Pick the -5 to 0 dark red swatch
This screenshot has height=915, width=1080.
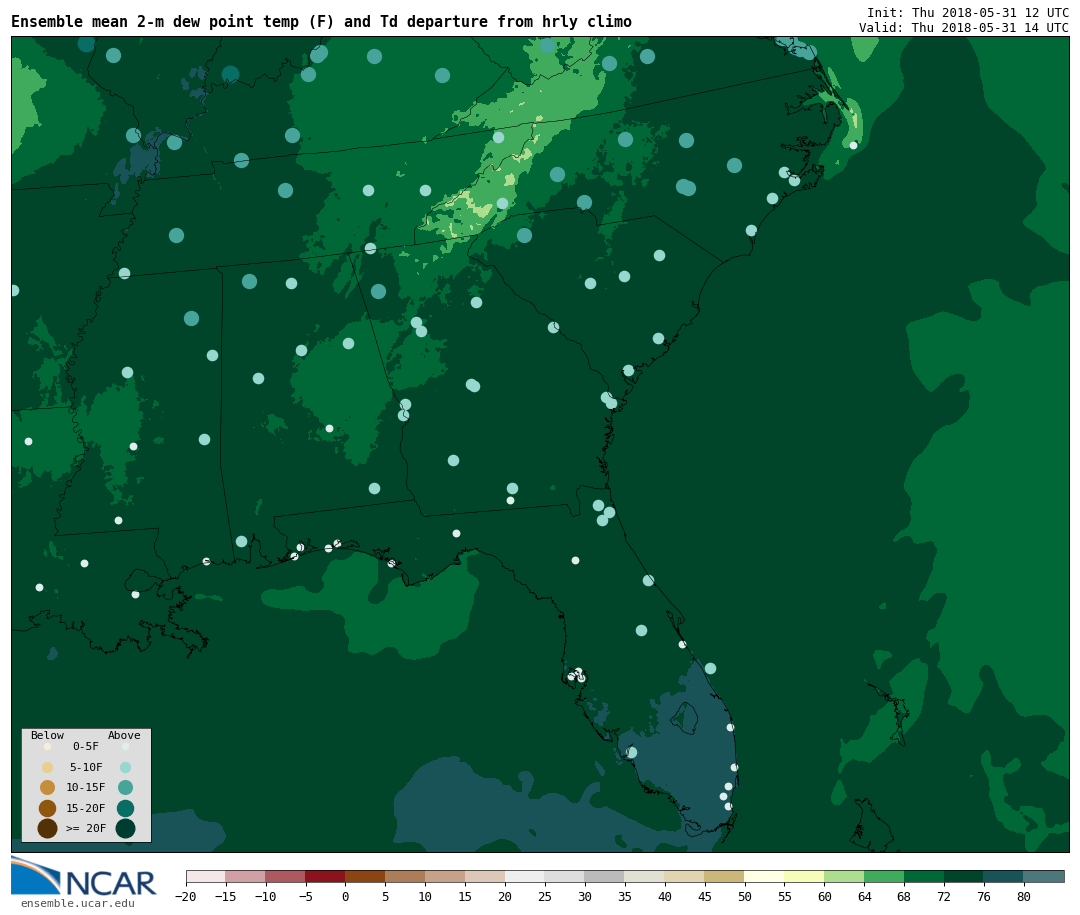[x=325, y=876]
